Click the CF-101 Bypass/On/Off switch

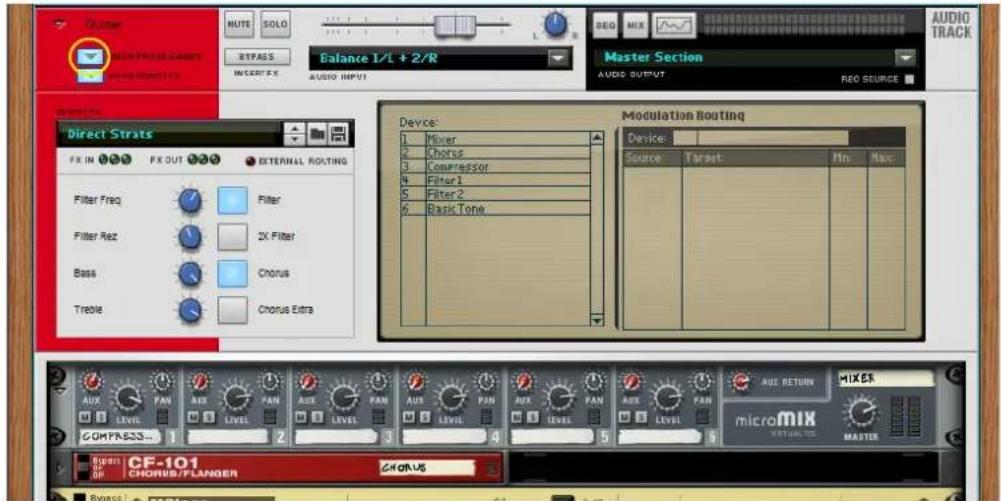point(83,468)
